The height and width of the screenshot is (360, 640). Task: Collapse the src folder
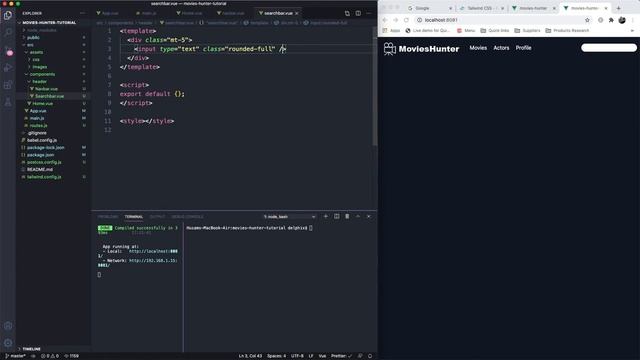pos(30,45)
